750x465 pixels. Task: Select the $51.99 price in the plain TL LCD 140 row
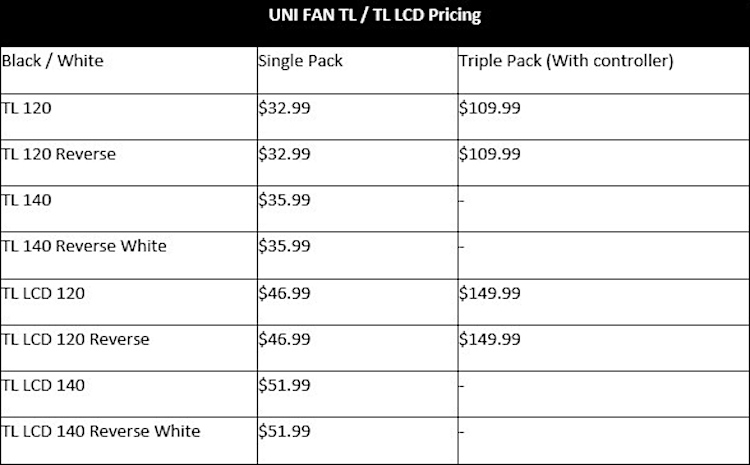[284, 385]
